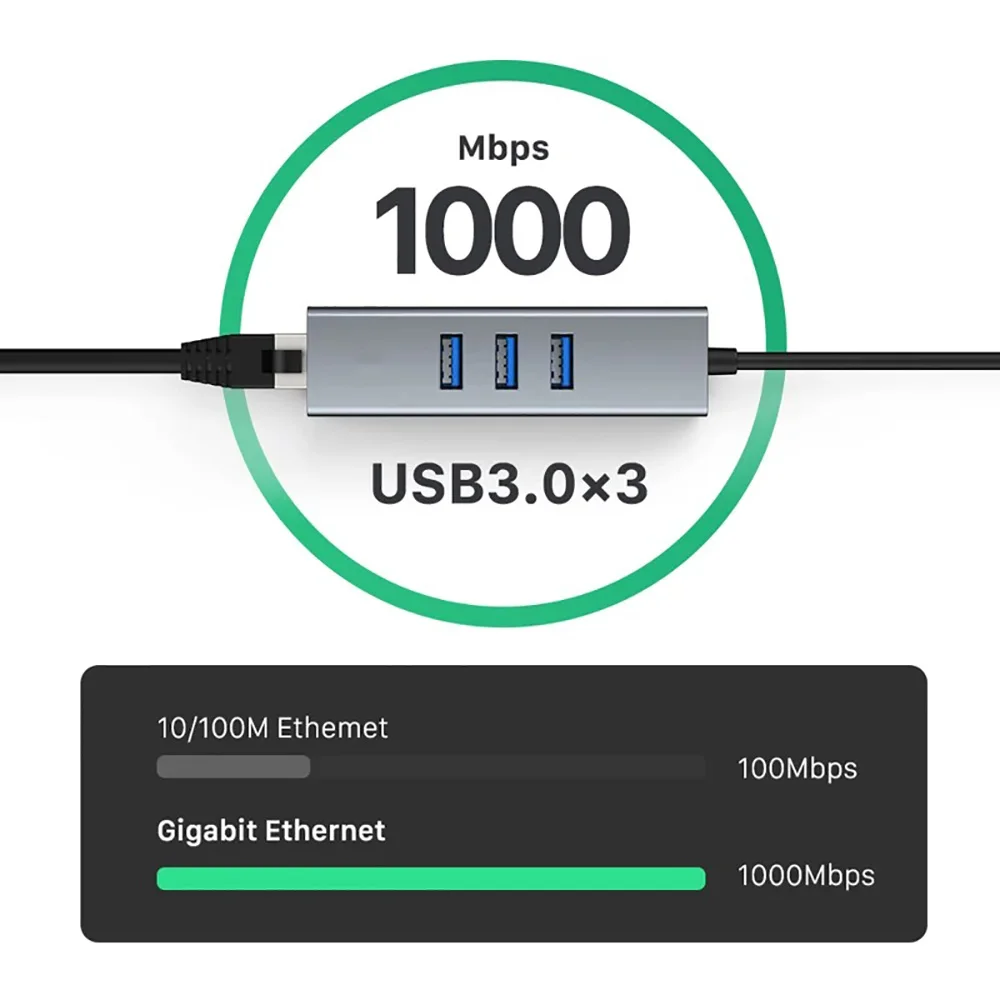Click the gray 100Mbps progress bar
Image resolution: width=1000 pixels, height=1000 pixels.
pyautogui.click(x=233, y=767)
